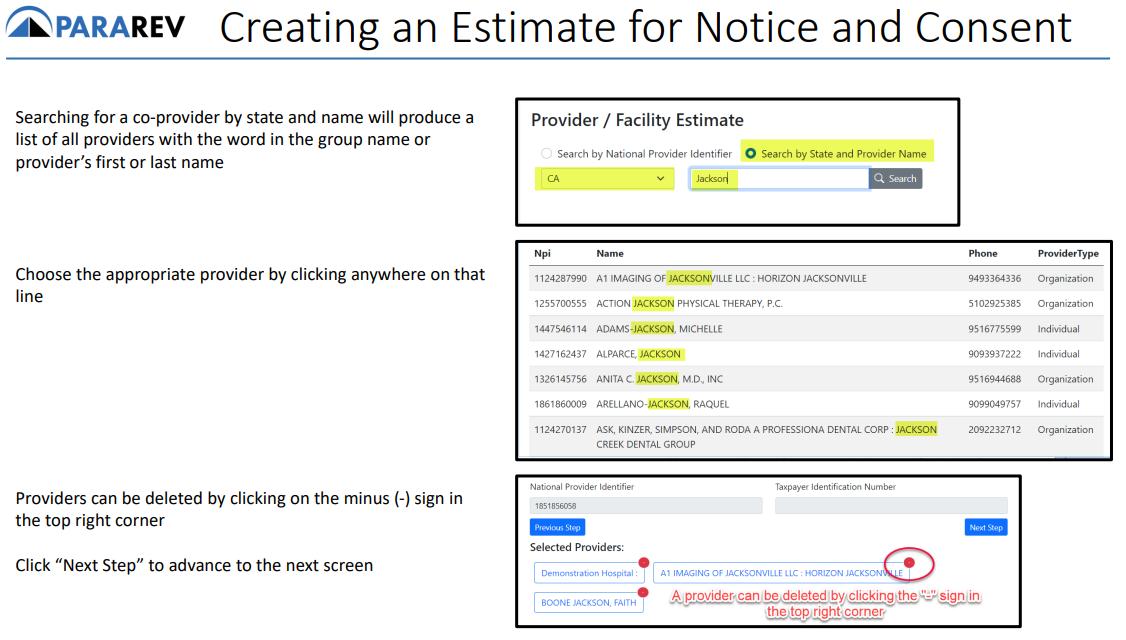1126x640 pixels.
Task: Click the provider name field containing Jackson
Action: click(x=779, y=179)
